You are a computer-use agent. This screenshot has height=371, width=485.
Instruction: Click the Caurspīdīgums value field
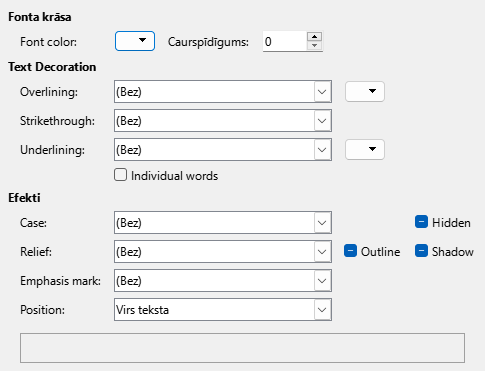[284, 41]
